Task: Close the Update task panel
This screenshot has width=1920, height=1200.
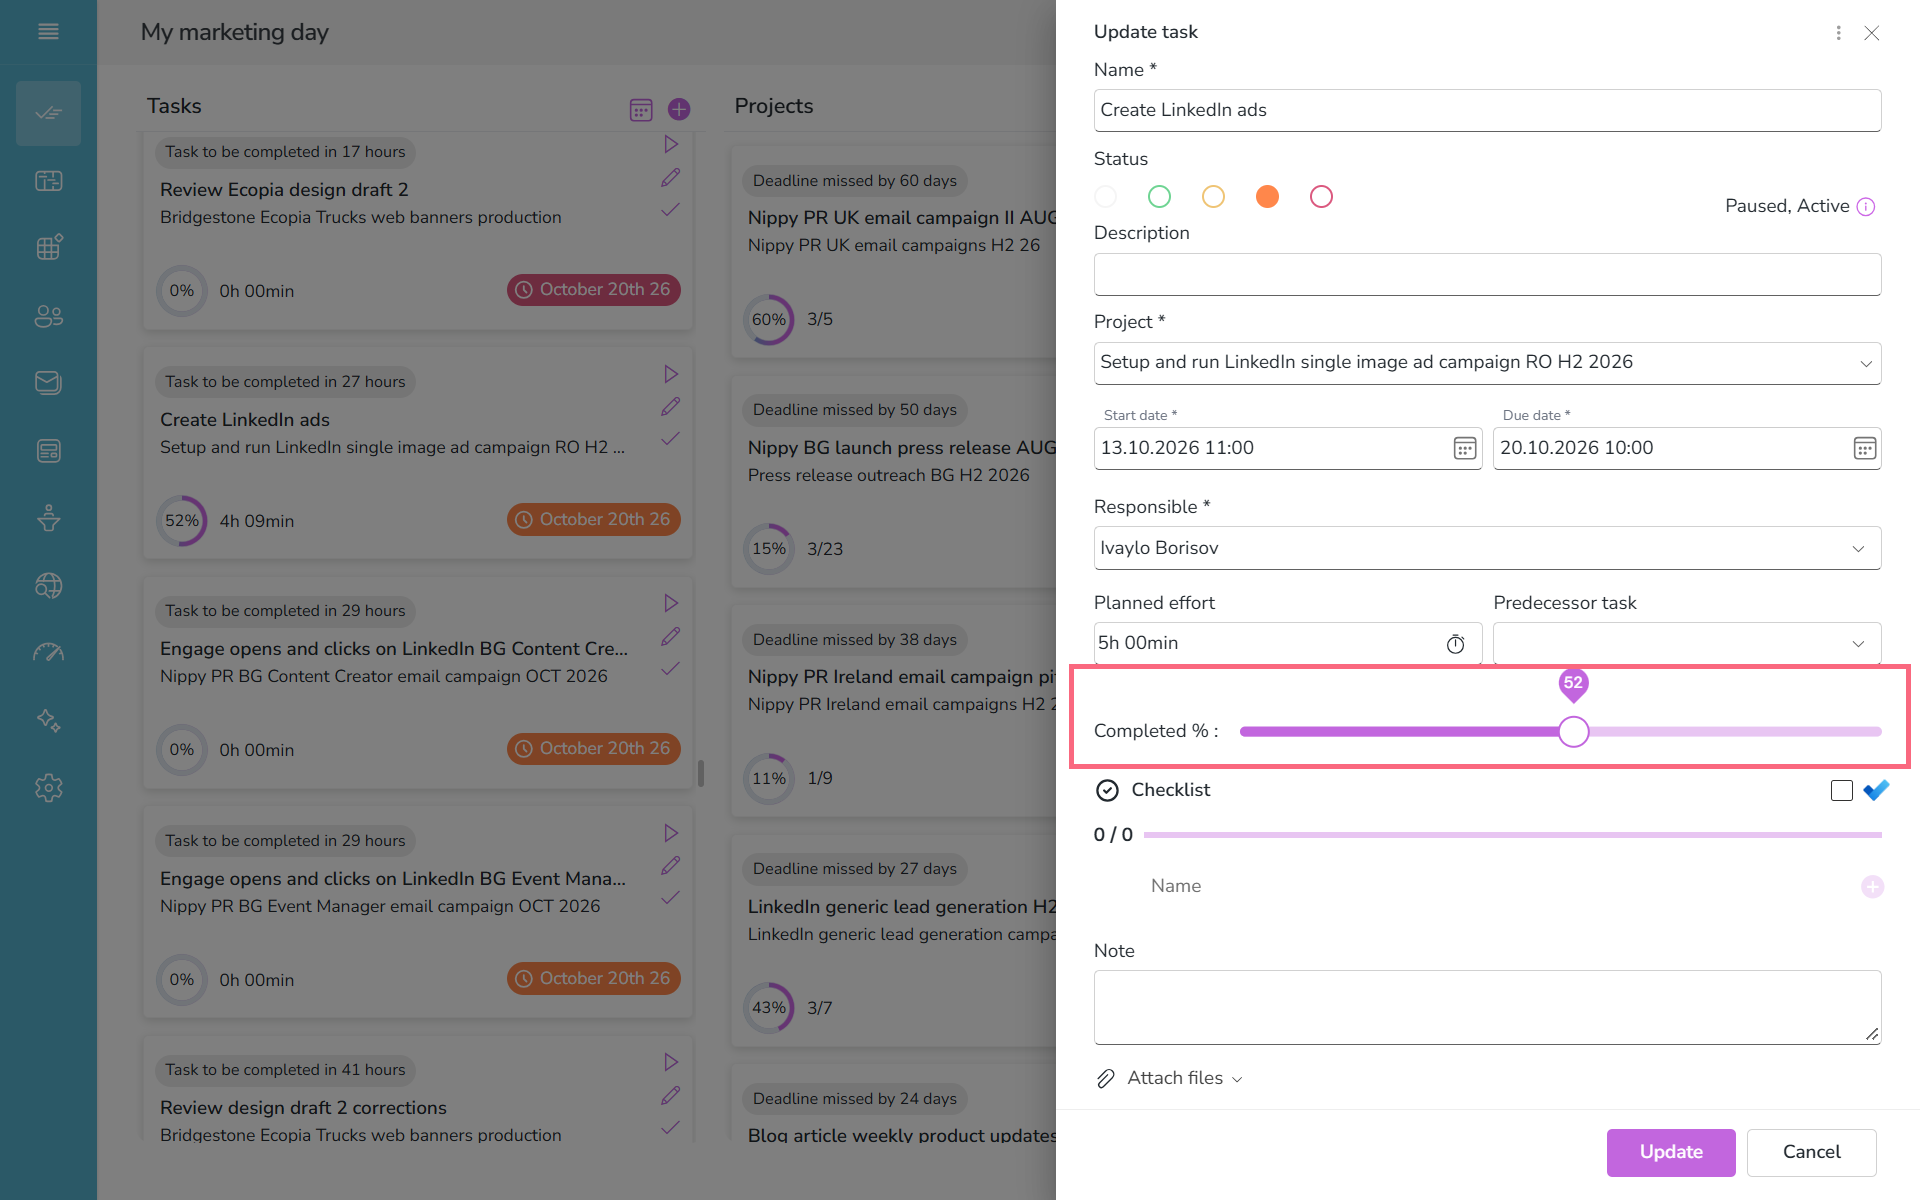Action: 1872,33
